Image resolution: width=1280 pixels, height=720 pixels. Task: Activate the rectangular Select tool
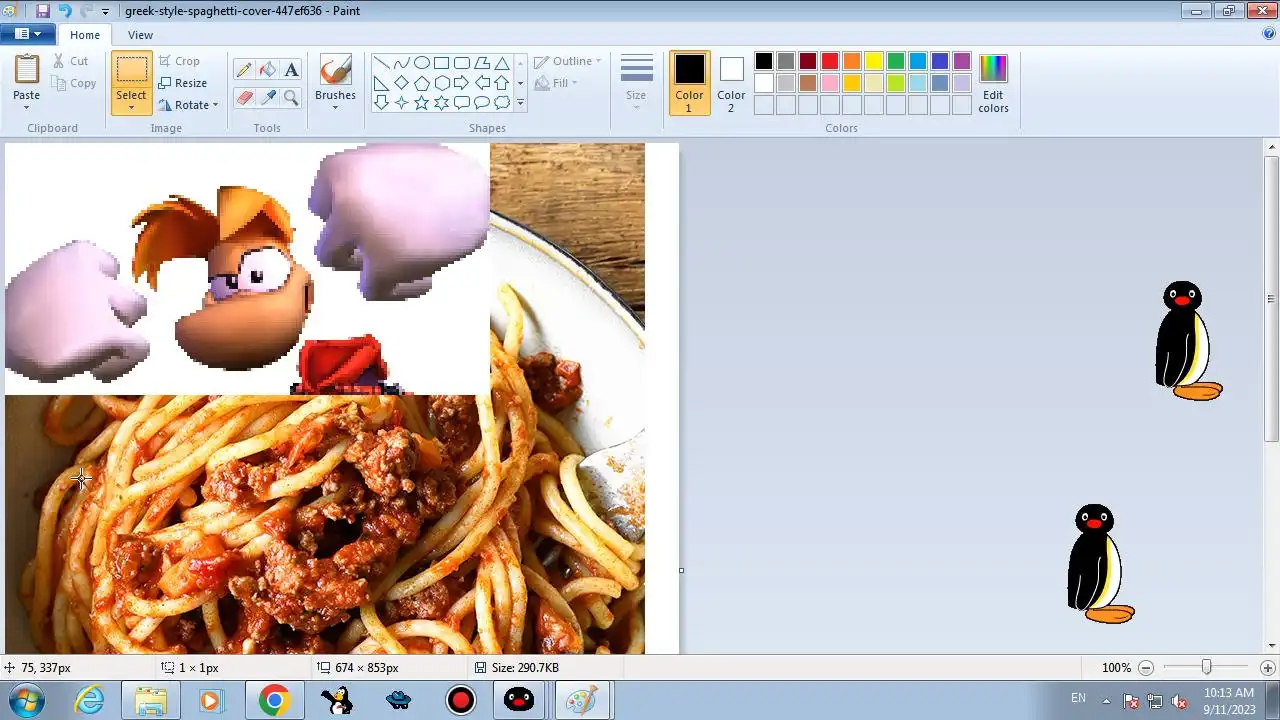pyautogui.click(x=131, y=70)
